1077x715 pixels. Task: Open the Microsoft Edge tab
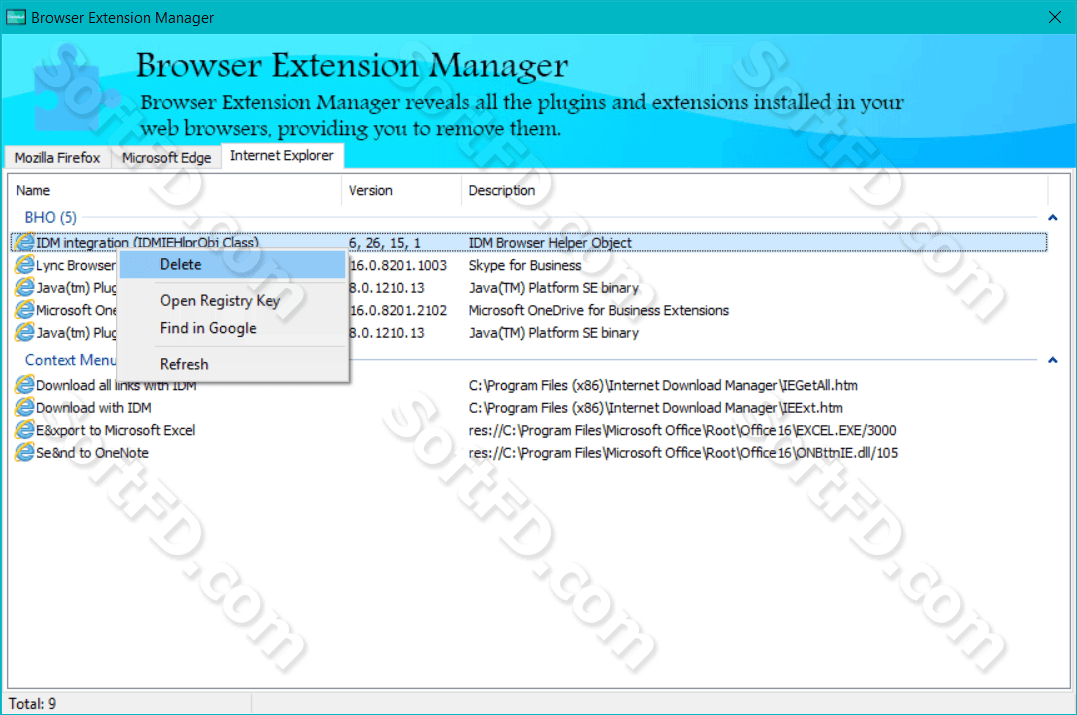(166, 158)
